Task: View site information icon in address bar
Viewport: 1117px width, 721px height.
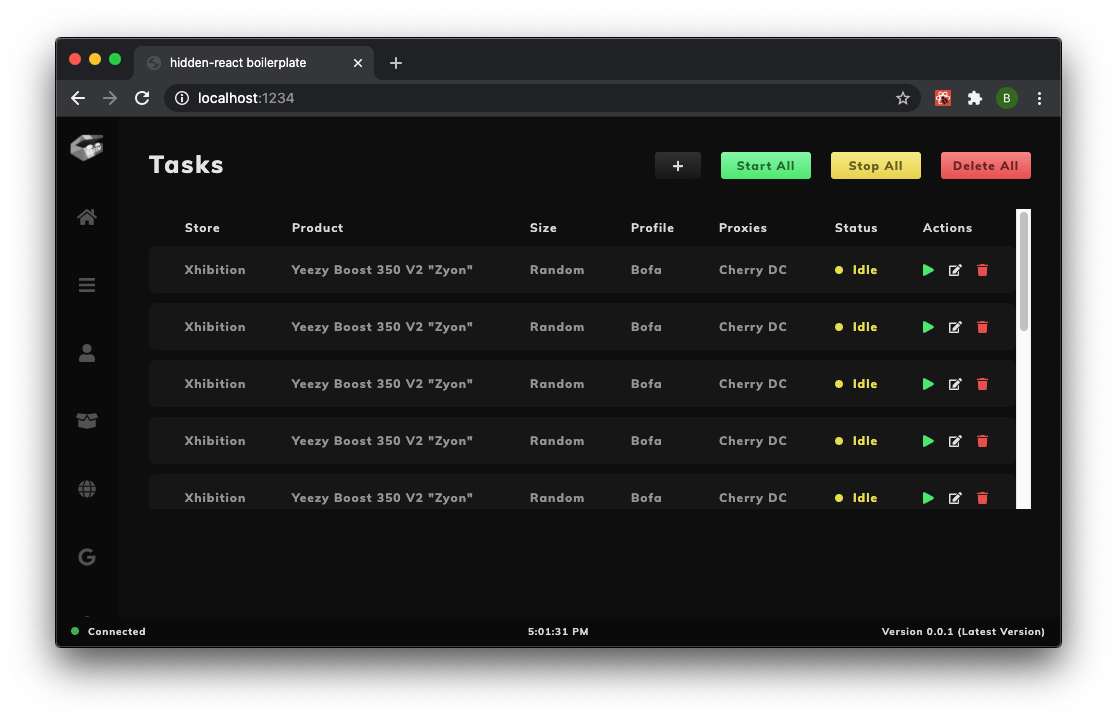Action: (x=182, y=98)
